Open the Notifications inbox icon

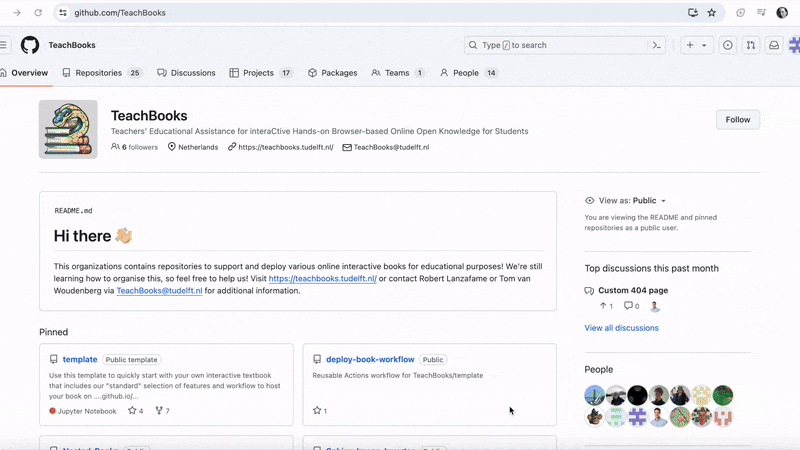774,45
